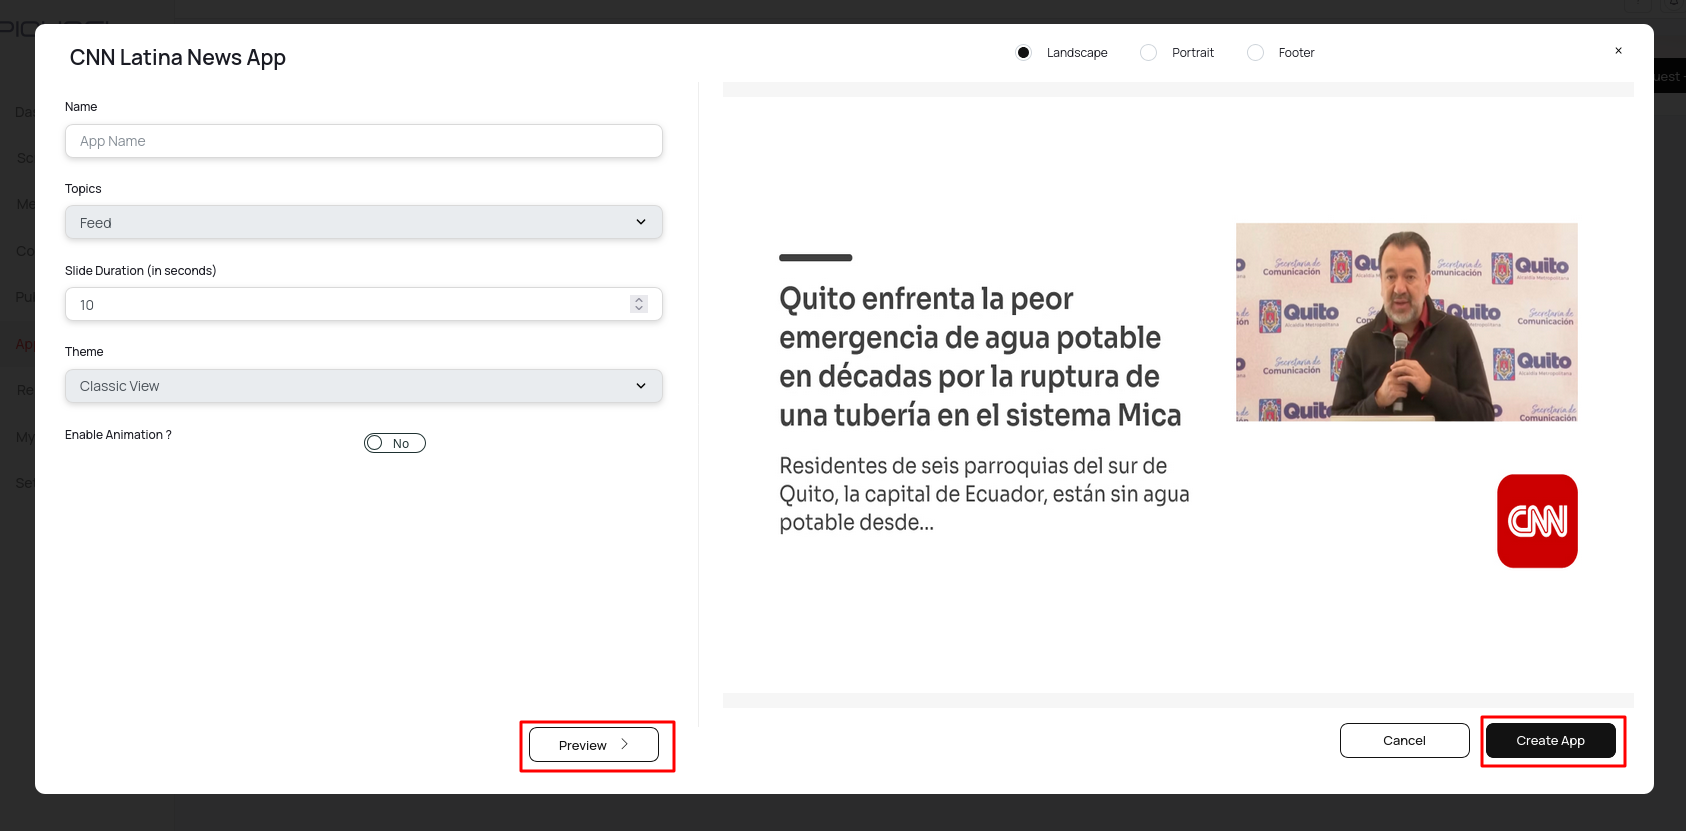Viewport: 1686px width, 831px height.
Task: Open the Topics dropdown showing Feed
Action: 363,222
